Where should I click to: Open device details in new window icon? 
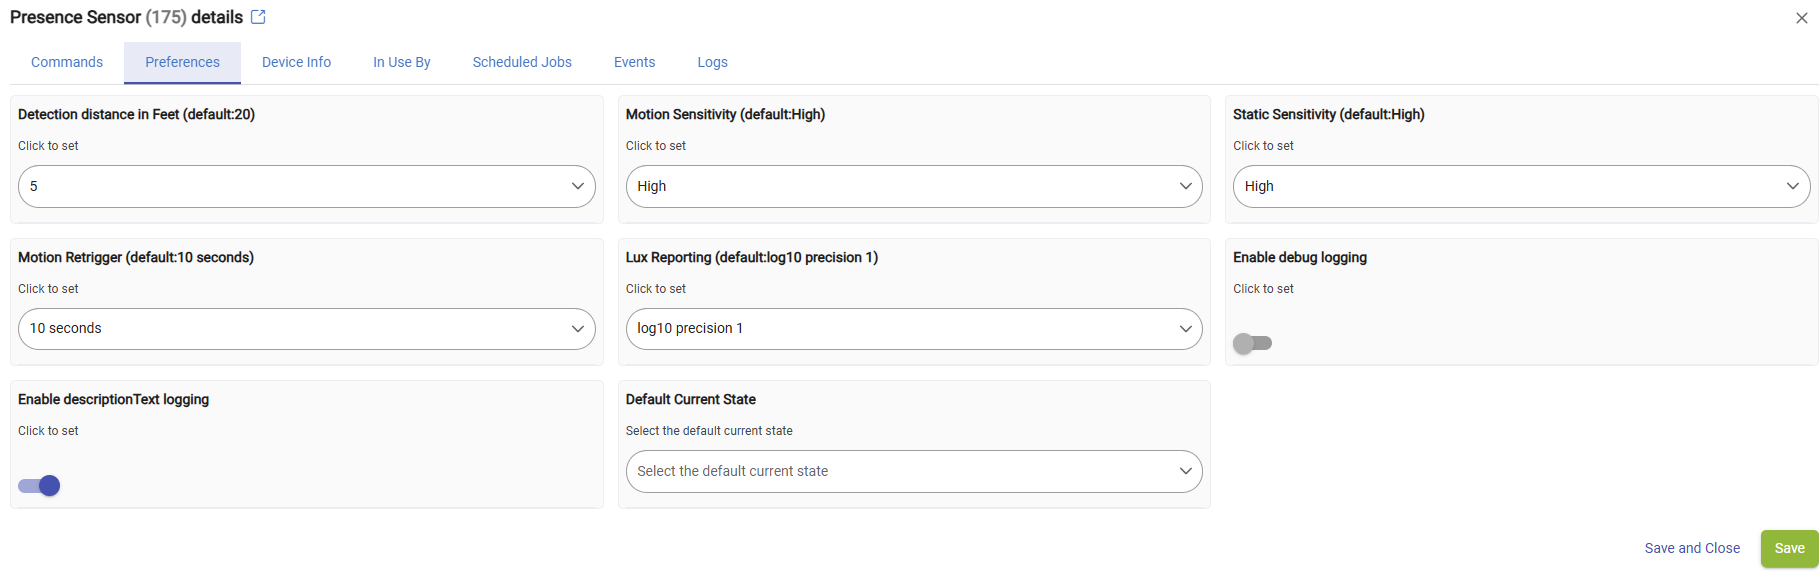point(258,17)
